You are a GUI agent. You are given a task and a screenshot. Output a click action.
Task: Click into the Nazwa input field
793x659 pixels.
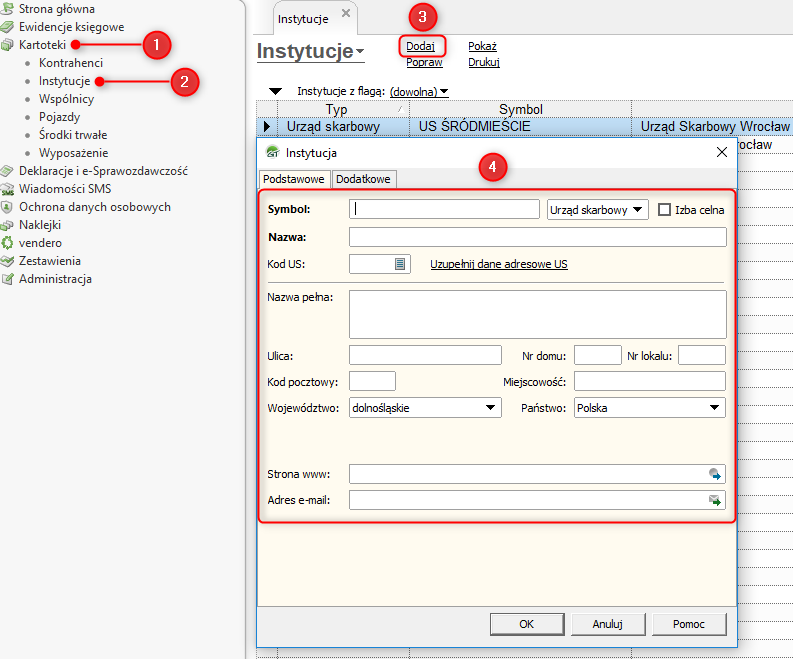point(537,237)
